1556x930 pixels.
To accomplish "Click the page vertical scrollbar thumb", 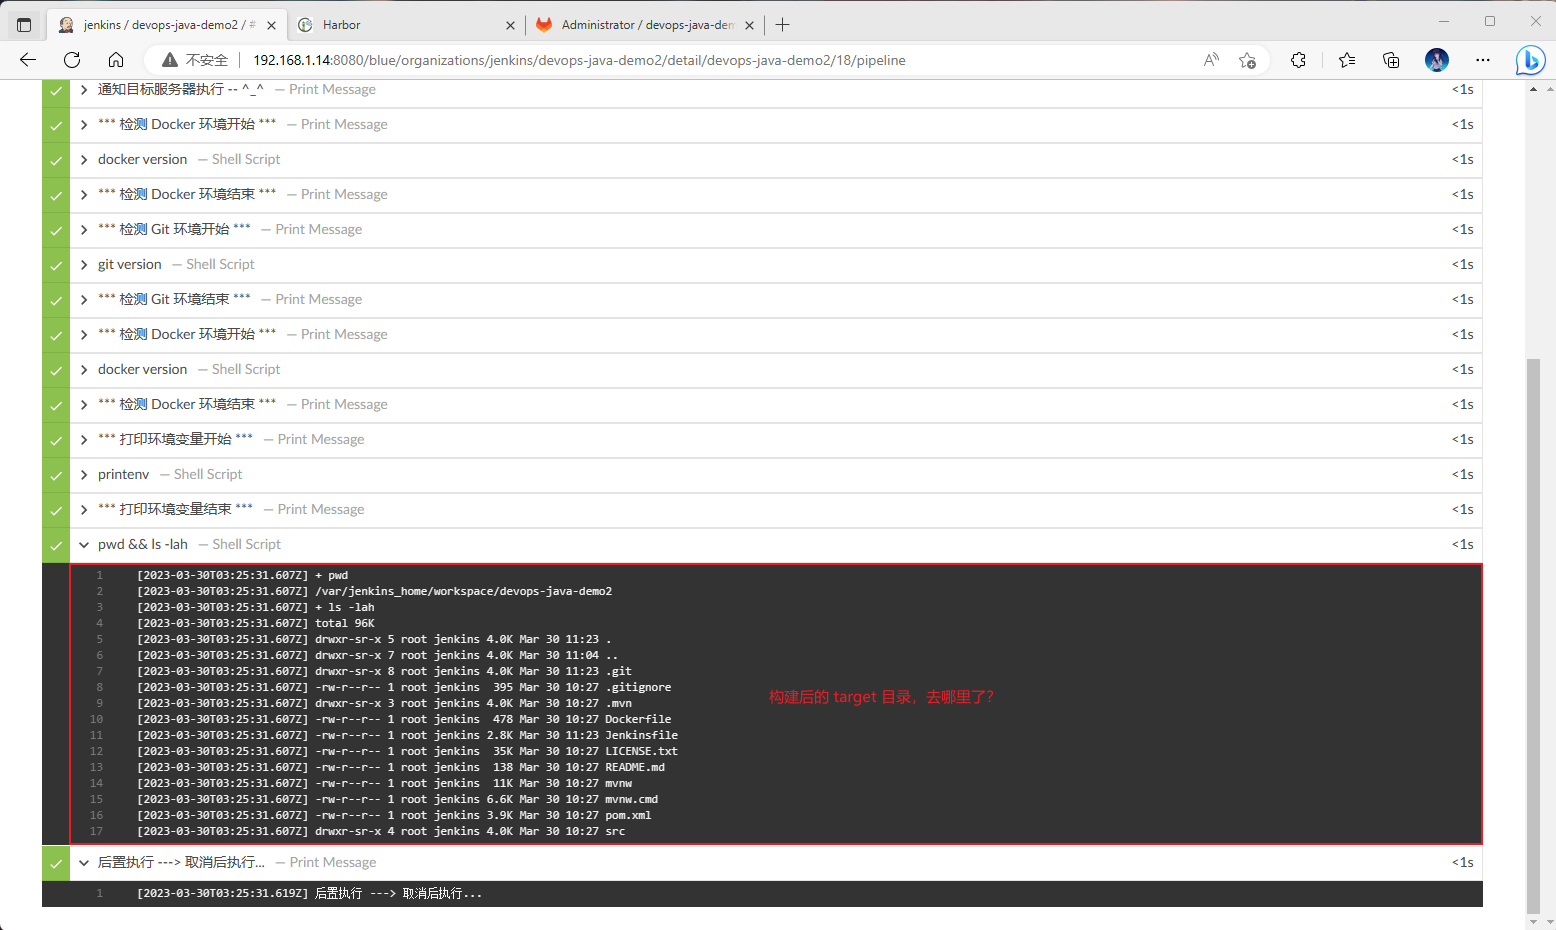I will pyautogui.click(x=1533, y=634).
